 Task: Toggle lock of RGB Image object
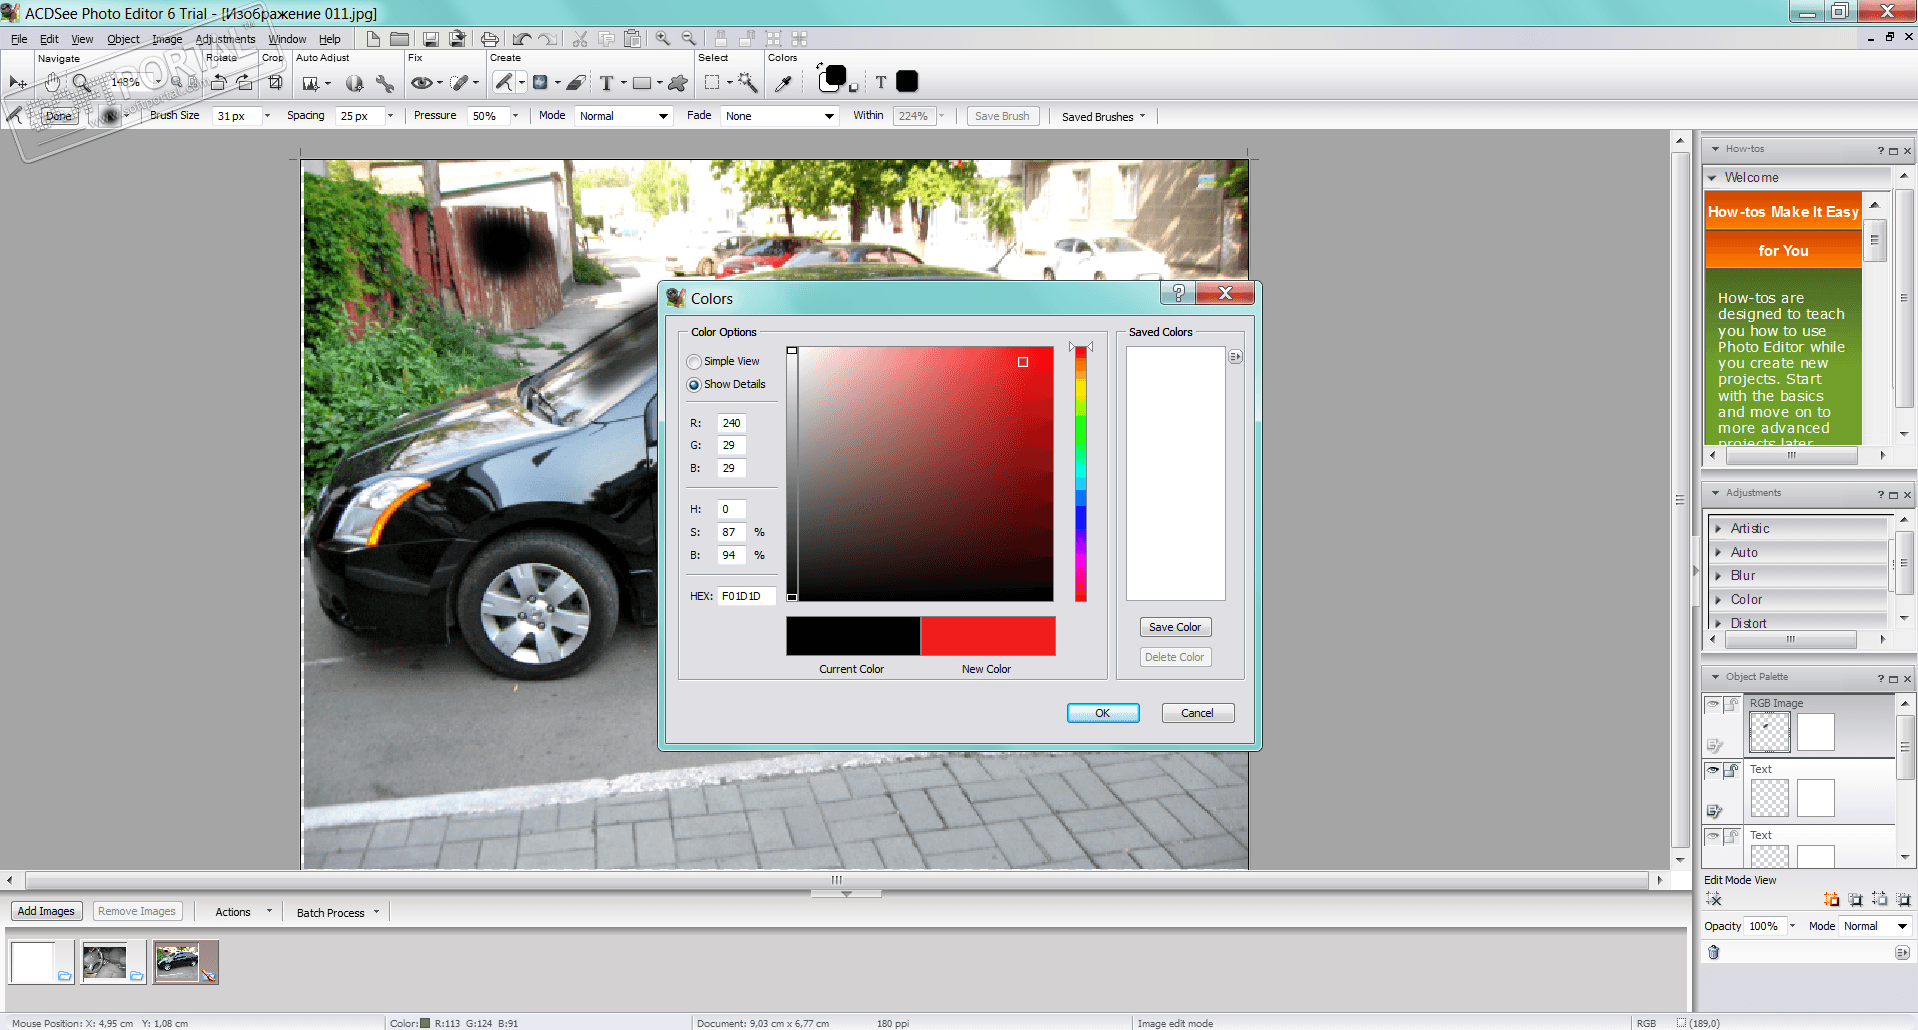click(x=1731, y=704)
